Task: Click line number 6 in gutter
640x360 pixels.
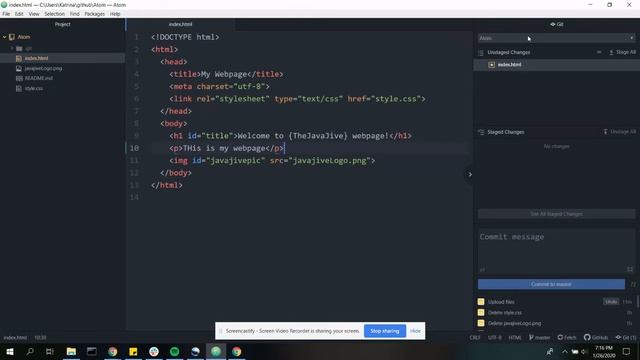Action: tap(136, 99)
